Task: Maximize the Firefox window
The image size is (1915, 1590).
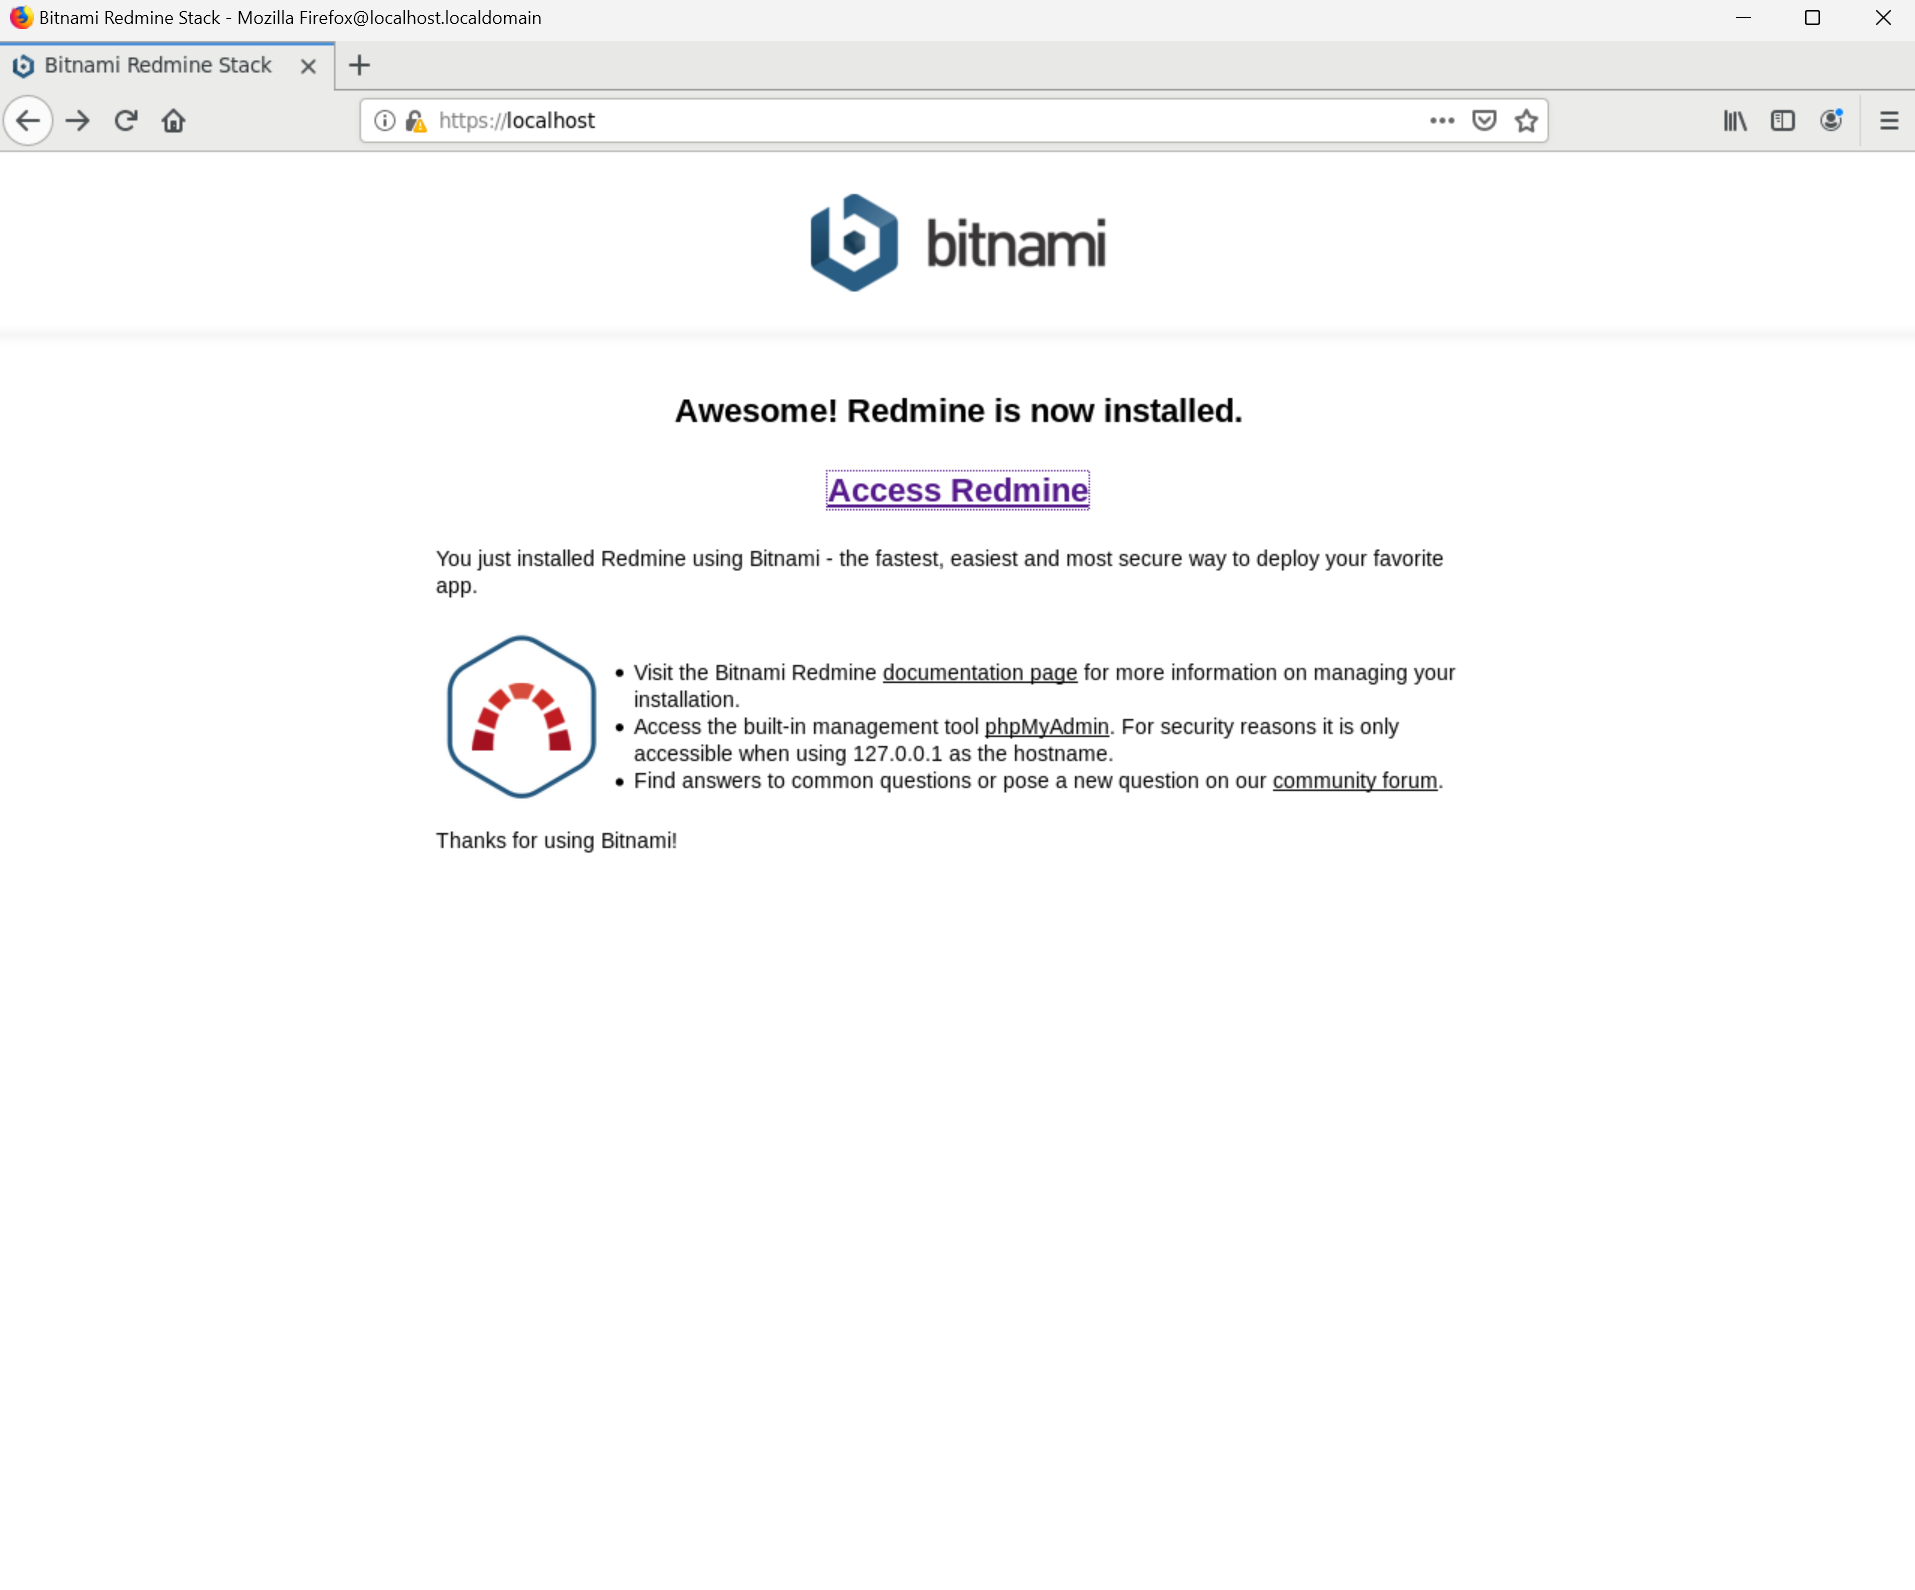Action: tap(1811, 18)
